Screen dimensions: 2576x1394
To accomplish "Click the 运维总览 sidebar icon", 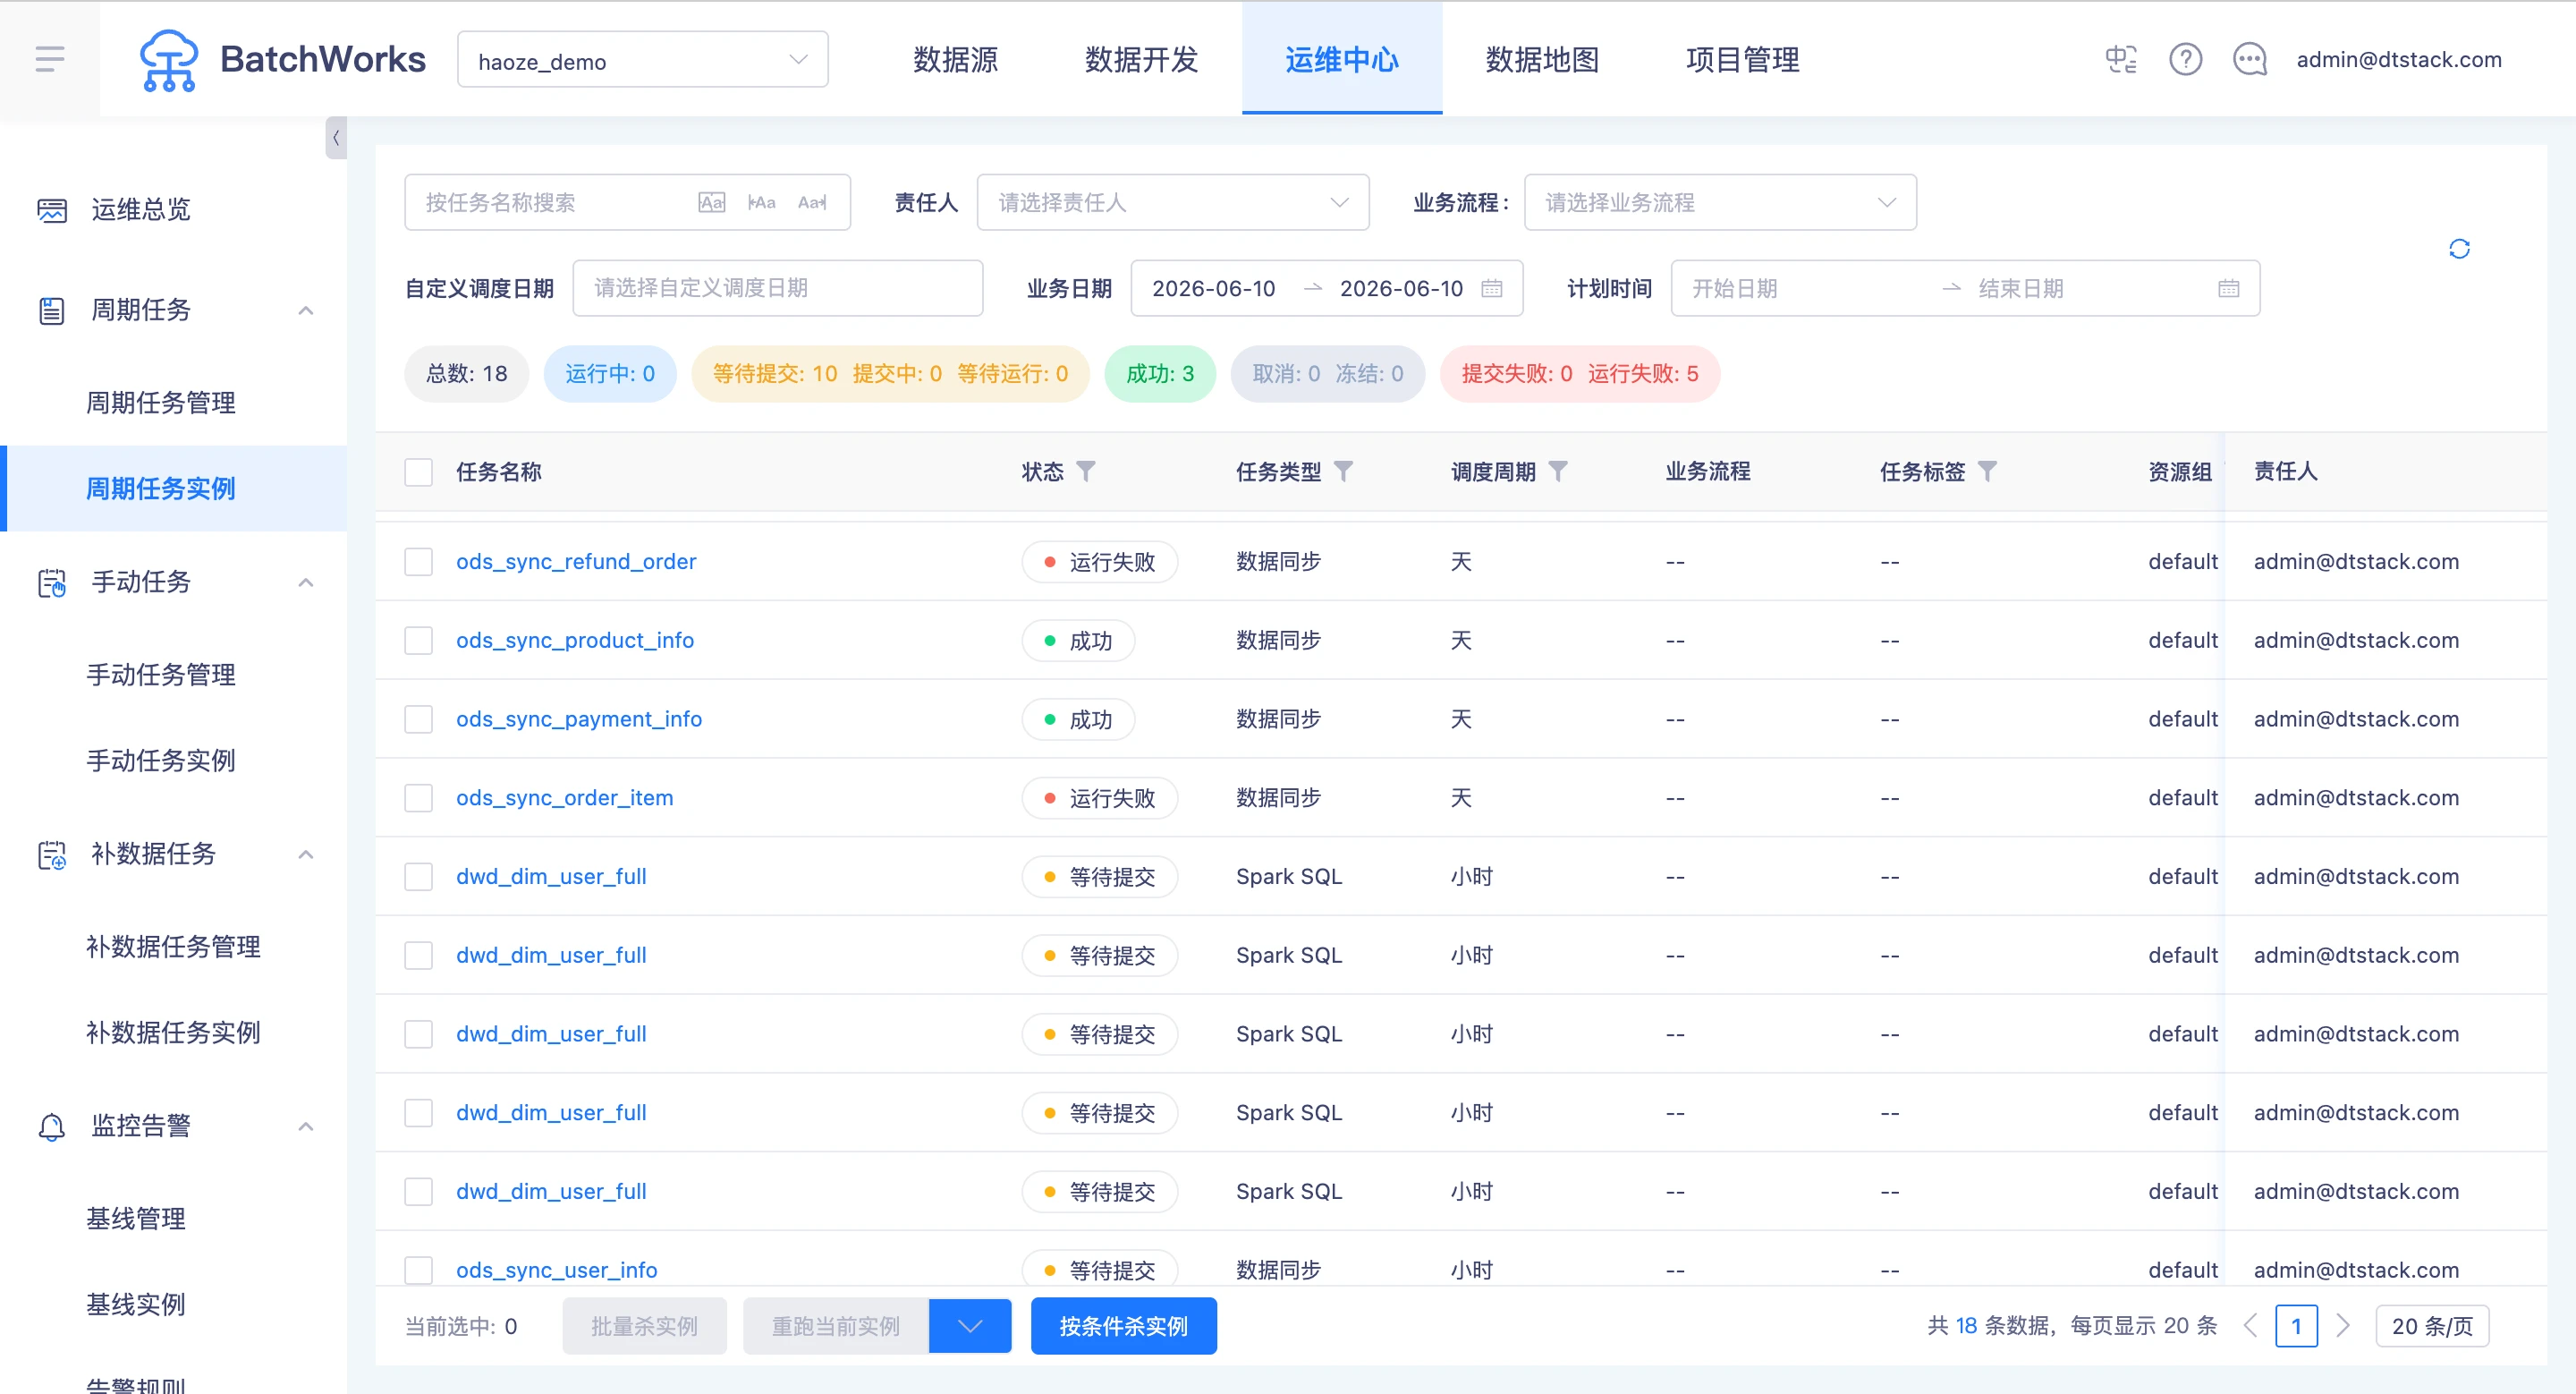I will pos(52,210).
